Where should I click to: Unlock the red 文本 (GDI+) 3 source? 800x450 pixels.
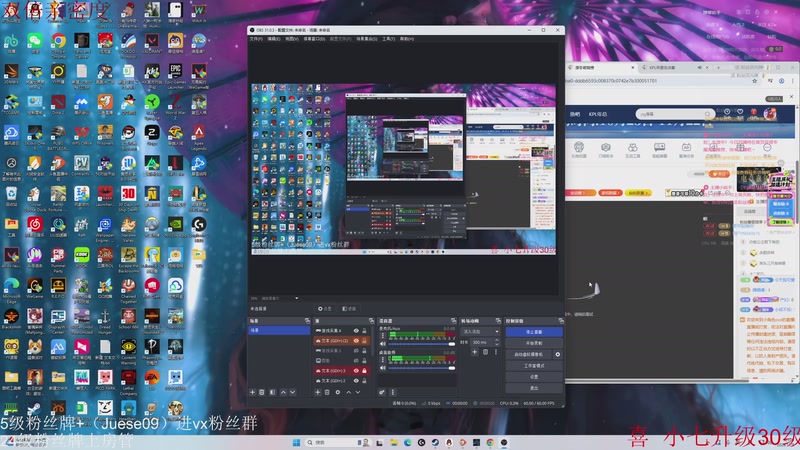(364, 370)
